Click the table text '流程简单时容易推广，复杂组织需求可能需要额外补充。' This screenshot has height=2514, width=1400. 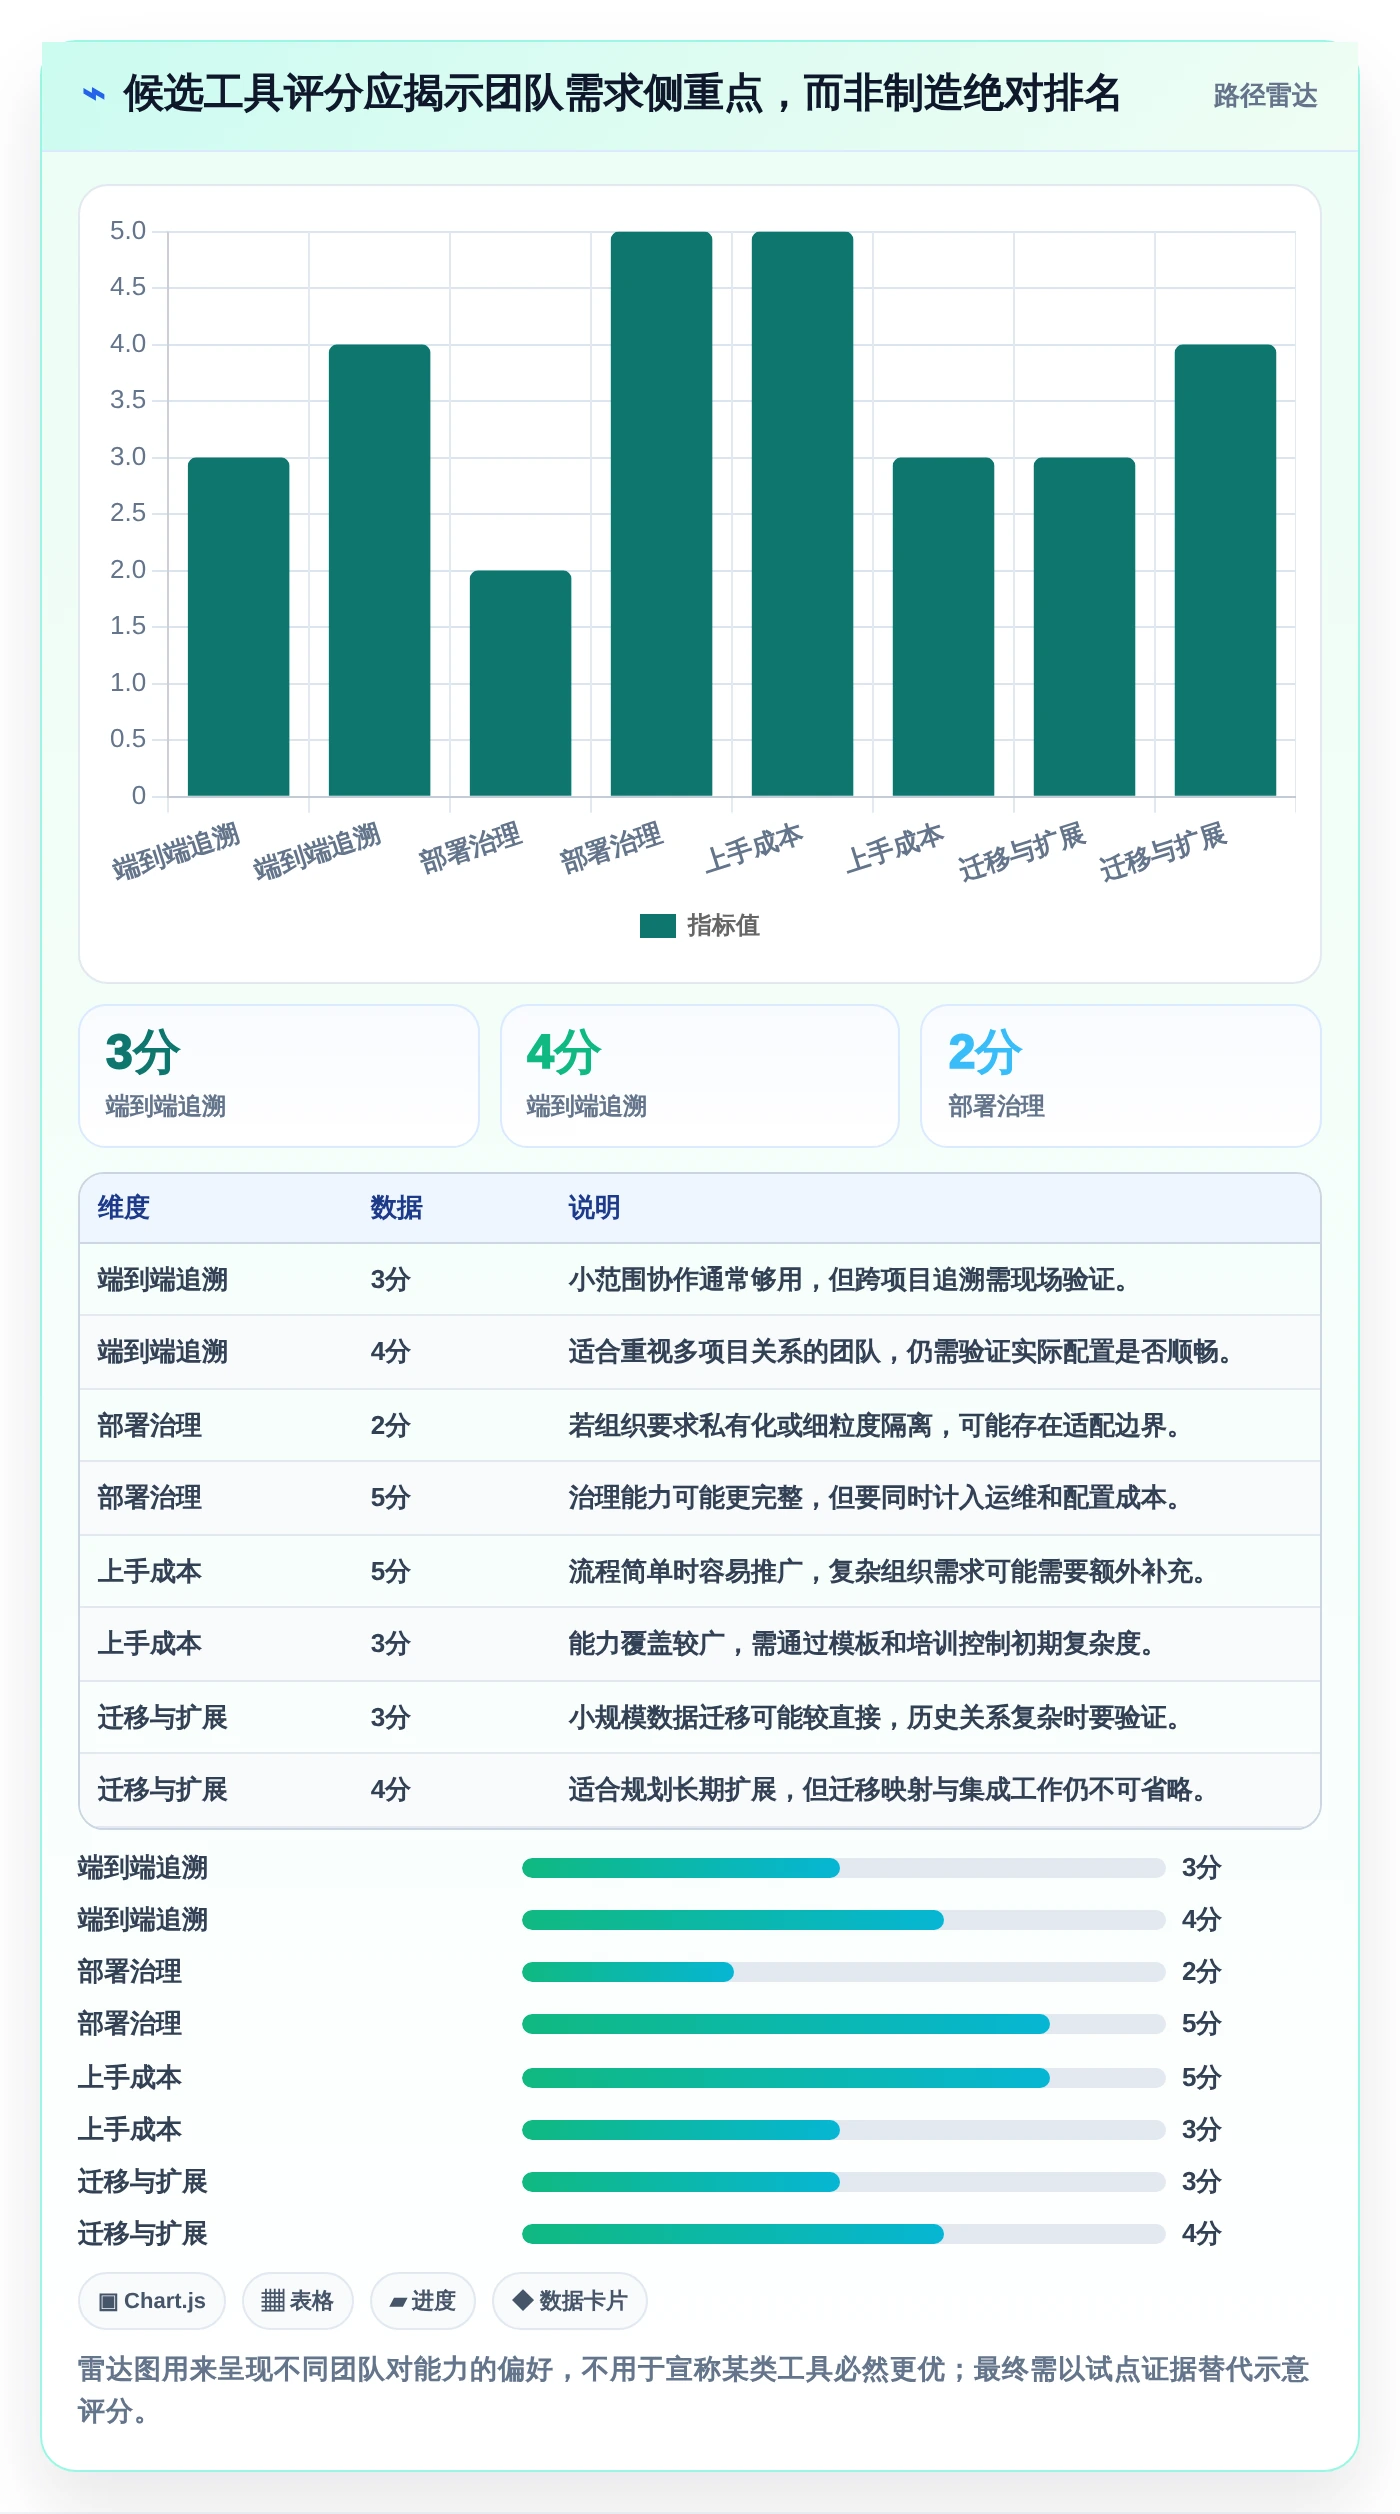coord(888,1572)
